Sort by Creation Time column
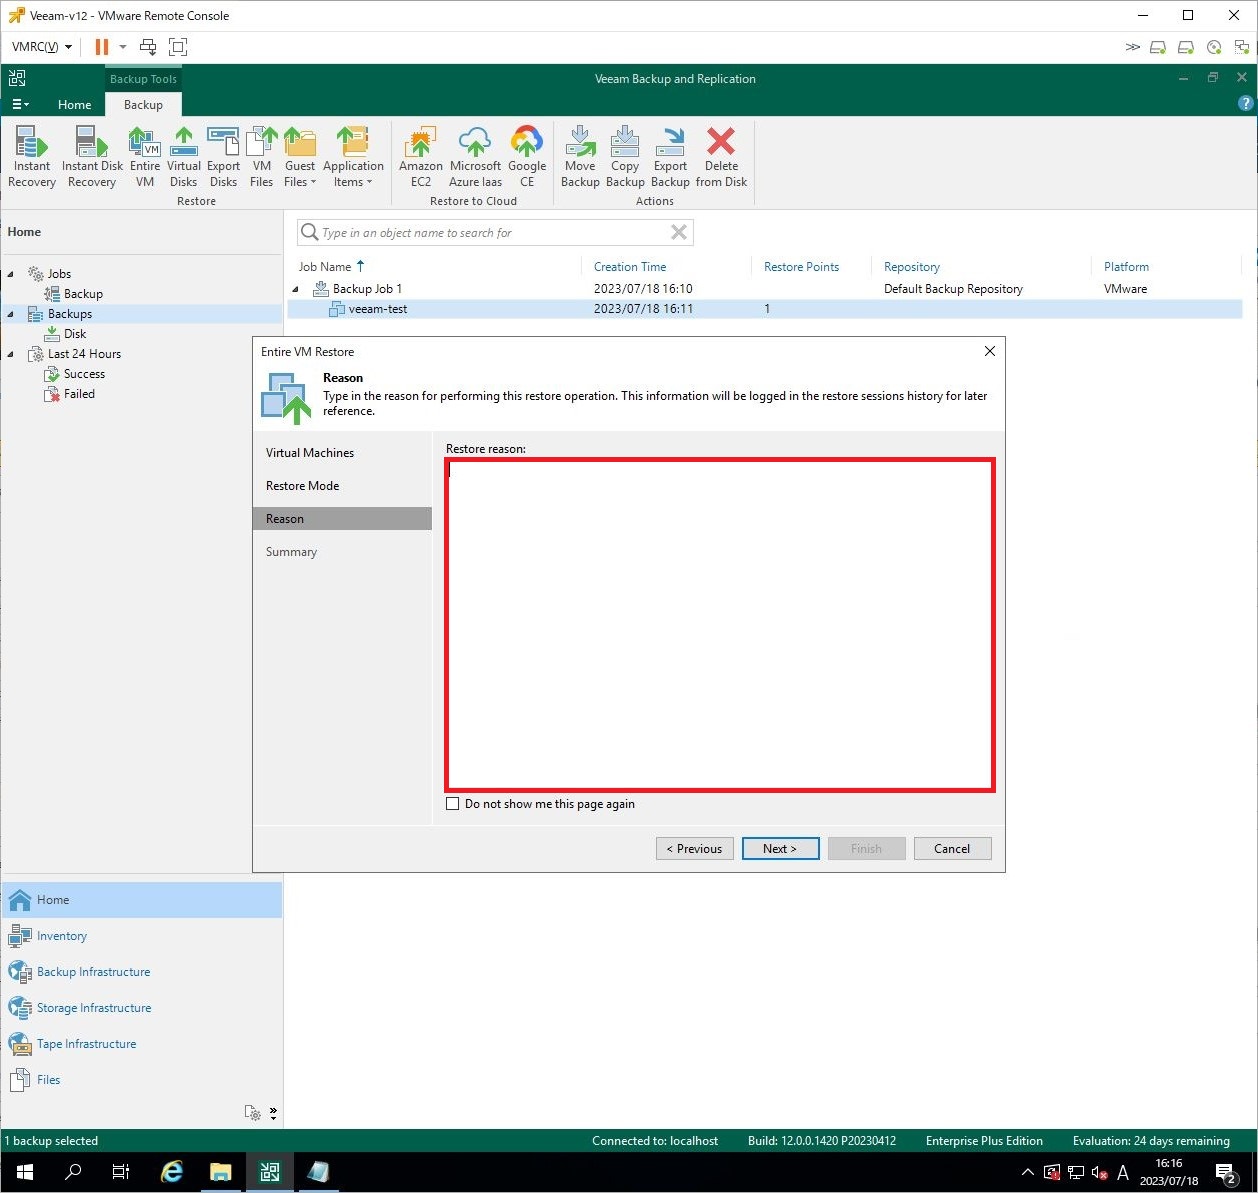Viewport: 1258px width, 1193px height. point(630,267)
